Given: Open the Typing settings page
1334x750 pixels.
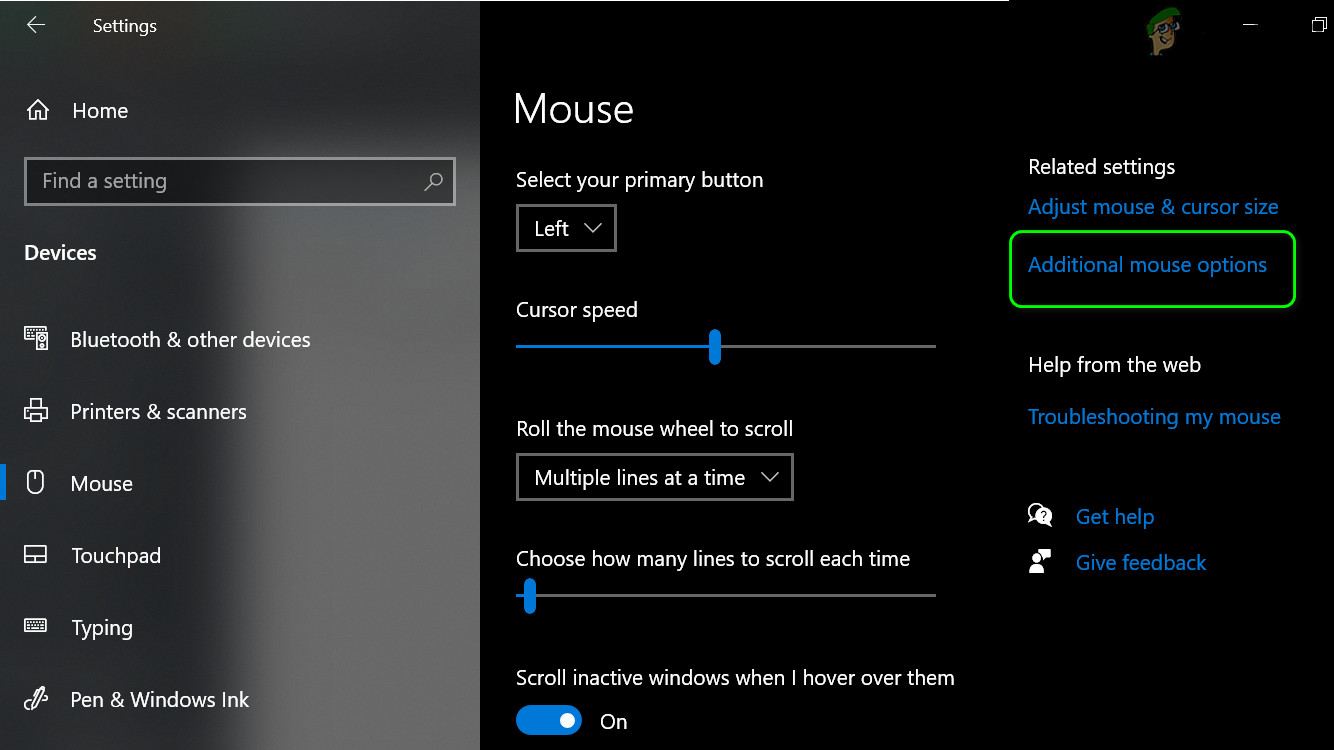Looking at the screenshot, I should coord(101,628).
